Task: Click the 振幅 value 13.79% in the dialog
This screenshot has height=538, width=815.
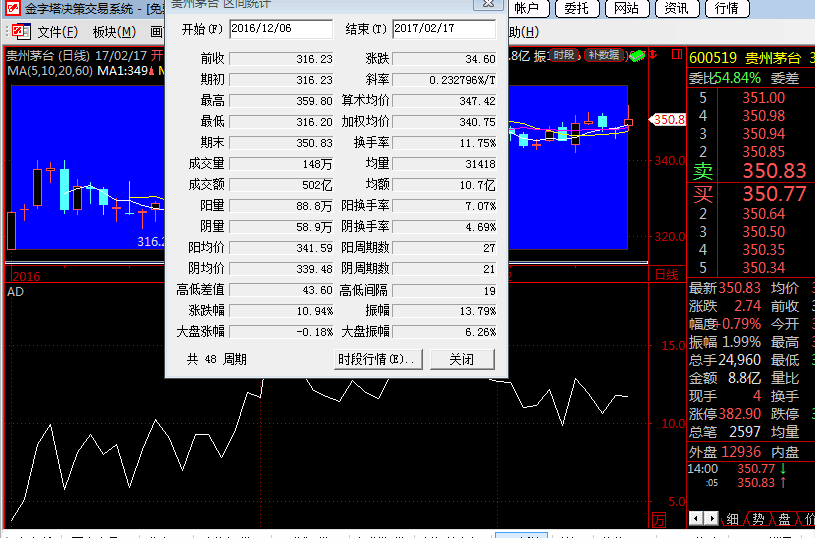Action: coord(444,311)
